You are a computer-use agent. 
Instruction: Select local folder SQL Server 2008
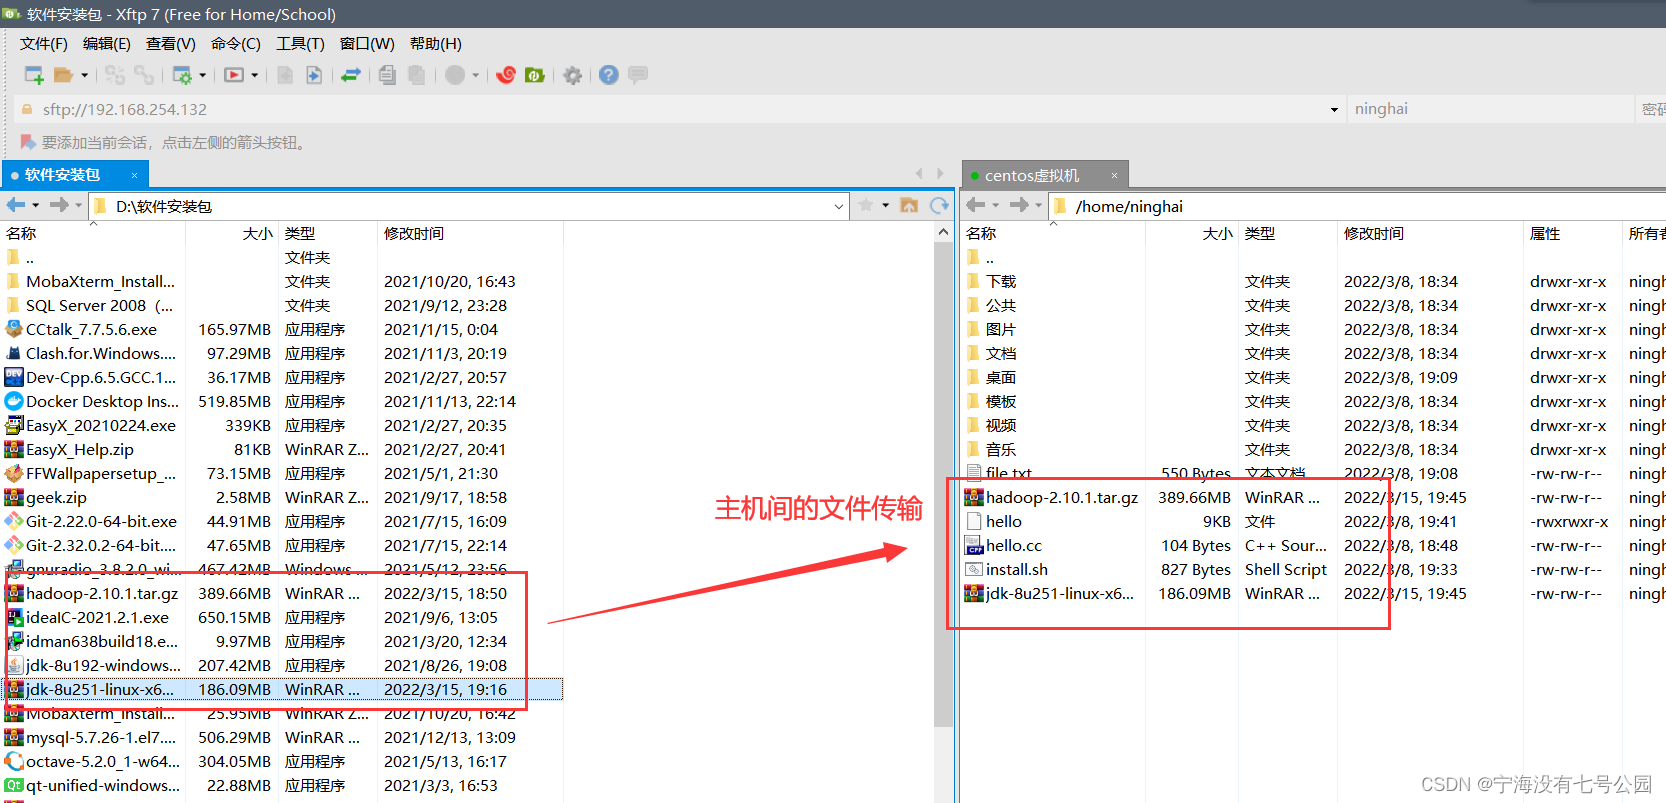282,305
